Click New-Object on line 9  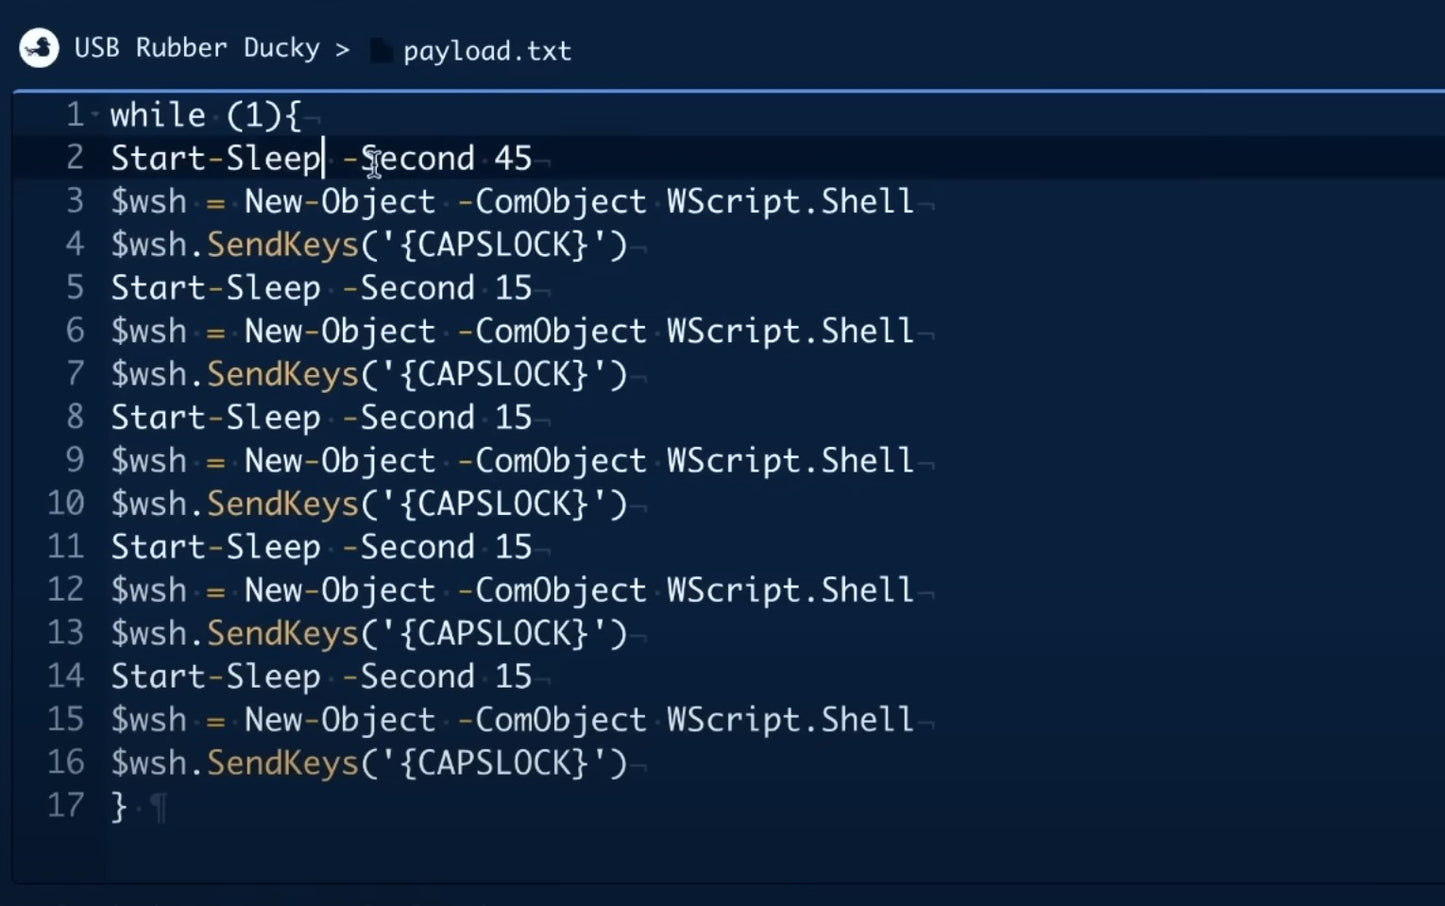(339, 461)
